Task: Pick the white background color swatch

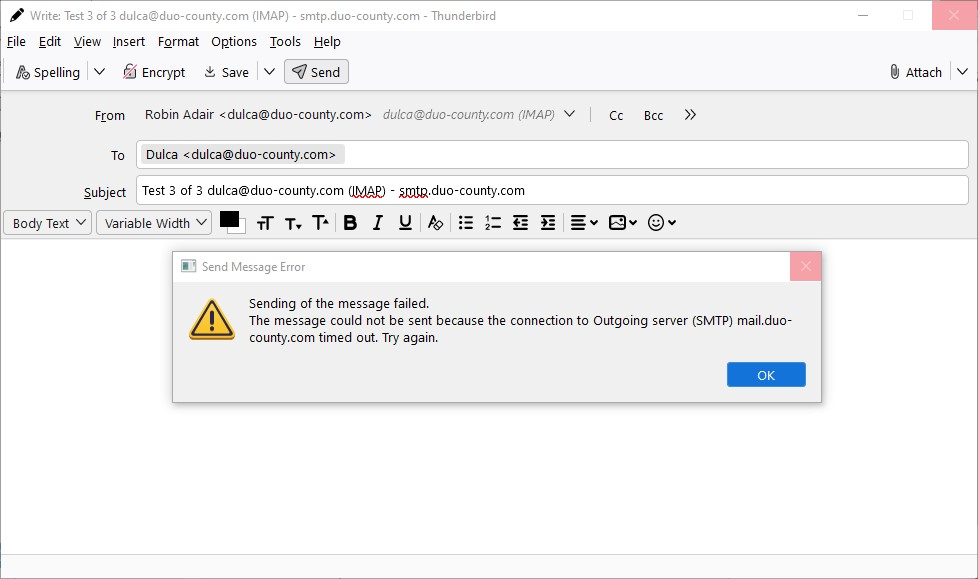Action: pyautogui.click(x=241, y=229)
